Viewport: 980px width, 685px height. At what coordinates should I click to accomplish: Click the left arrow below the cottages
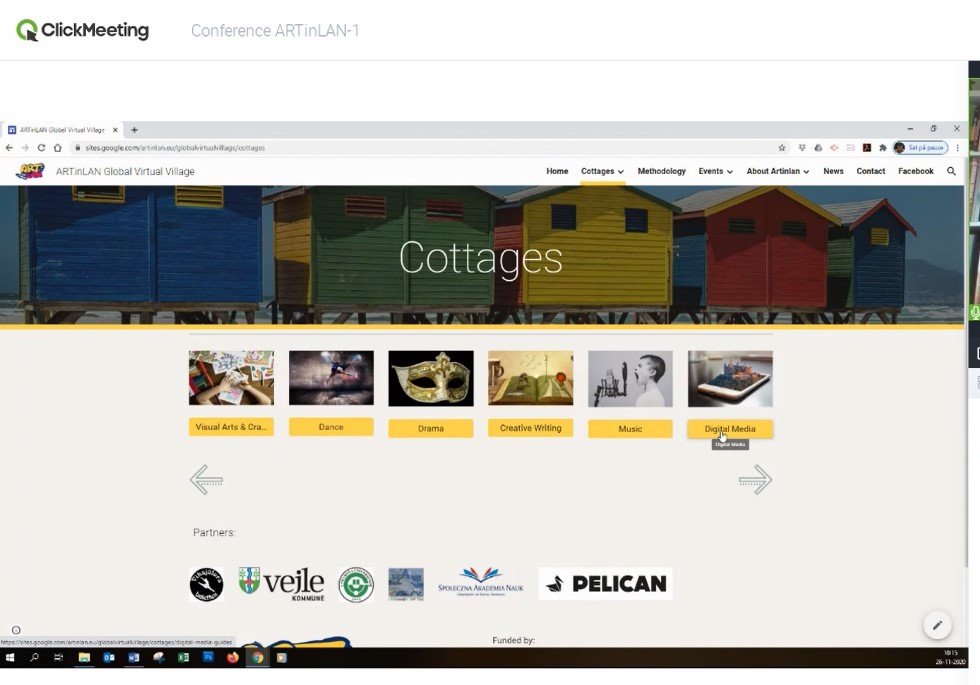[206, 480]
